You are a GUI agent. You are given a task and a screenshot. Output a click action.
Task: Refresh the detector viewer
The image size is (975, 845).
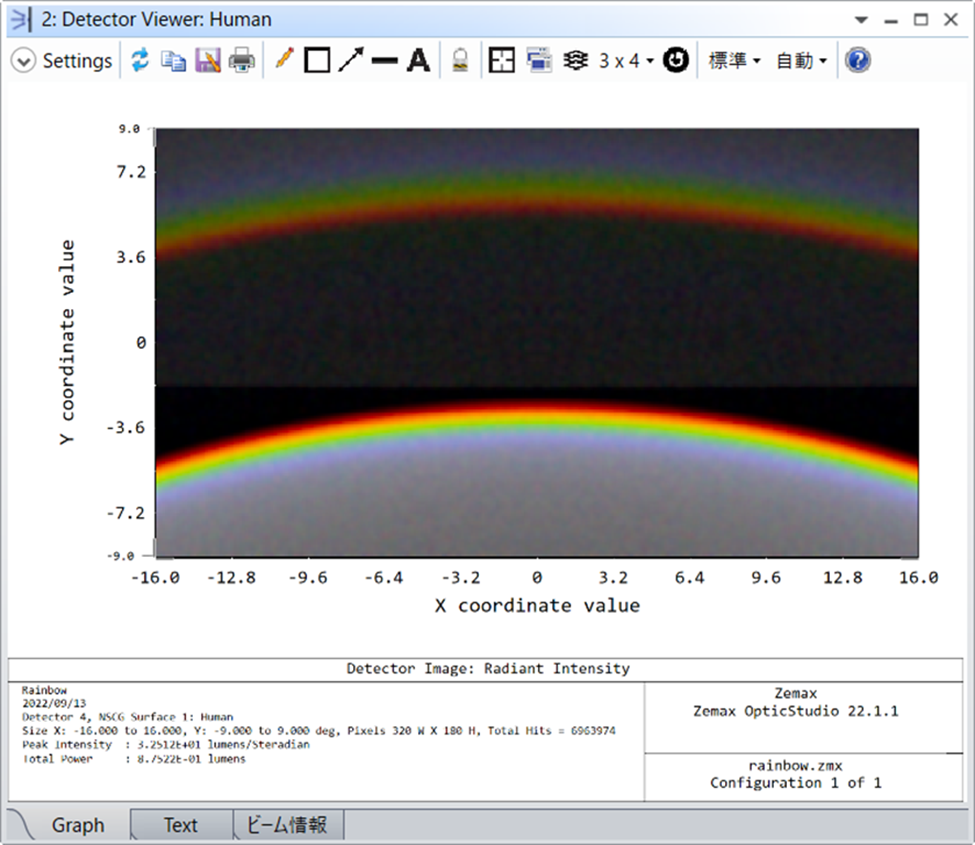pyautogui.click(x=140, y=60)
